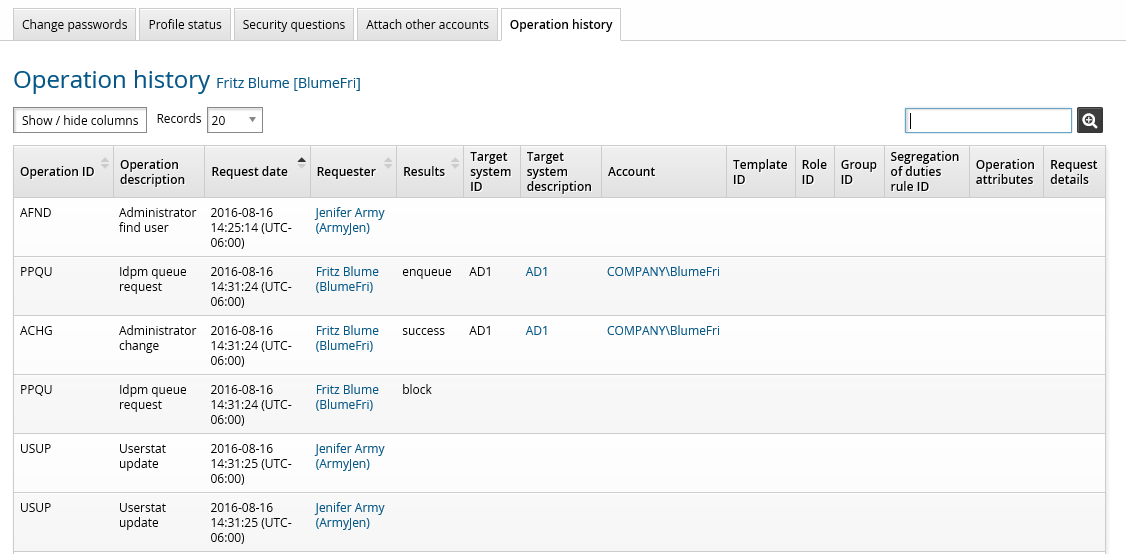1126x554 pixels.
Task: Sort by Results column
Action: [424, 172]
